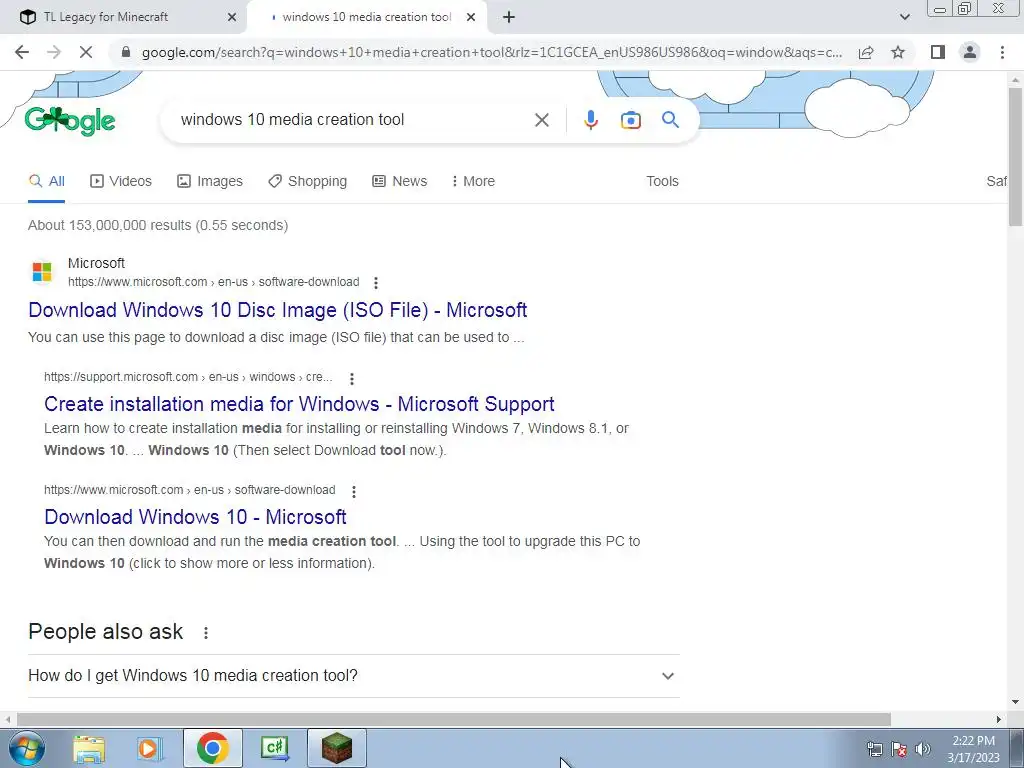Close the windows 10 media creation tool tab
The image size is (1024, 768).
coord(470,18)
